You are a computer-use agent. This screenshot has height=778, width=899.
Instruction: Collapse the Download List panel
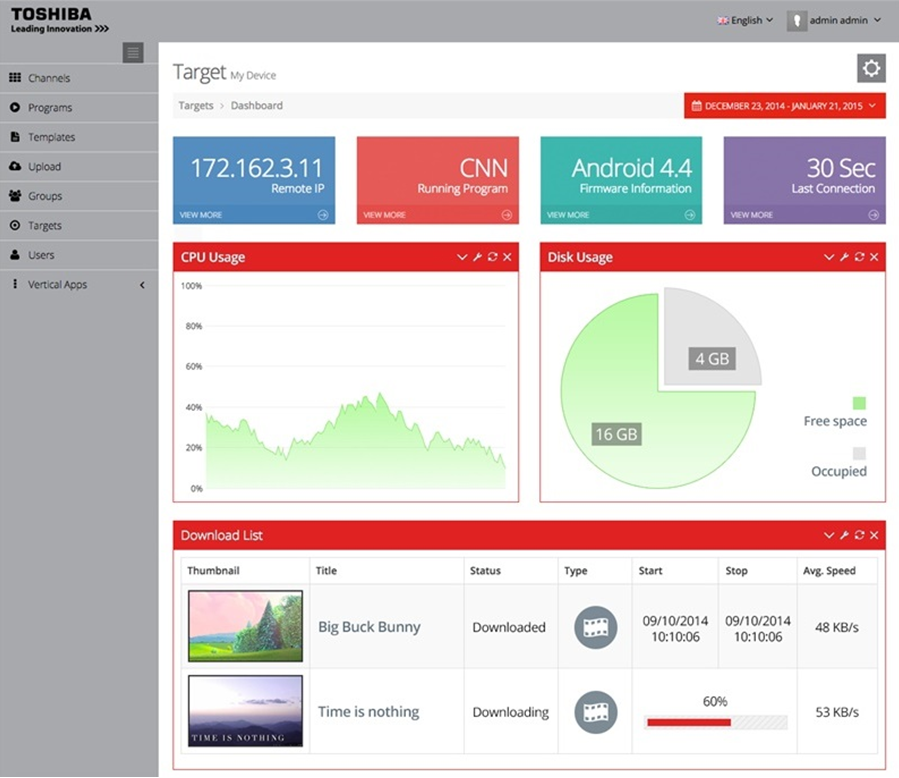(829, 536)
